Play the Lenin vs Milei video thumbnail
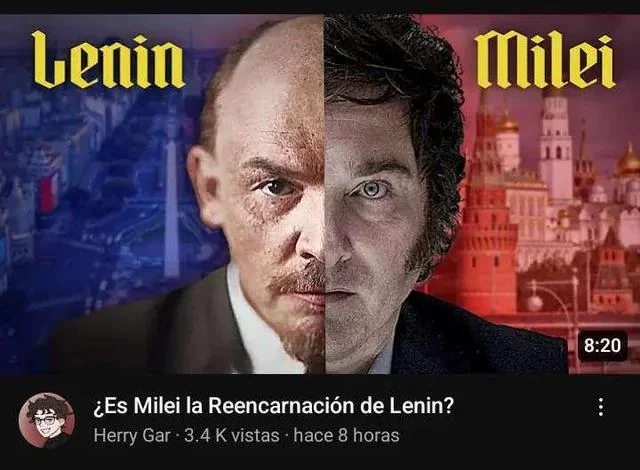The image size is (640, 470). 320,194
